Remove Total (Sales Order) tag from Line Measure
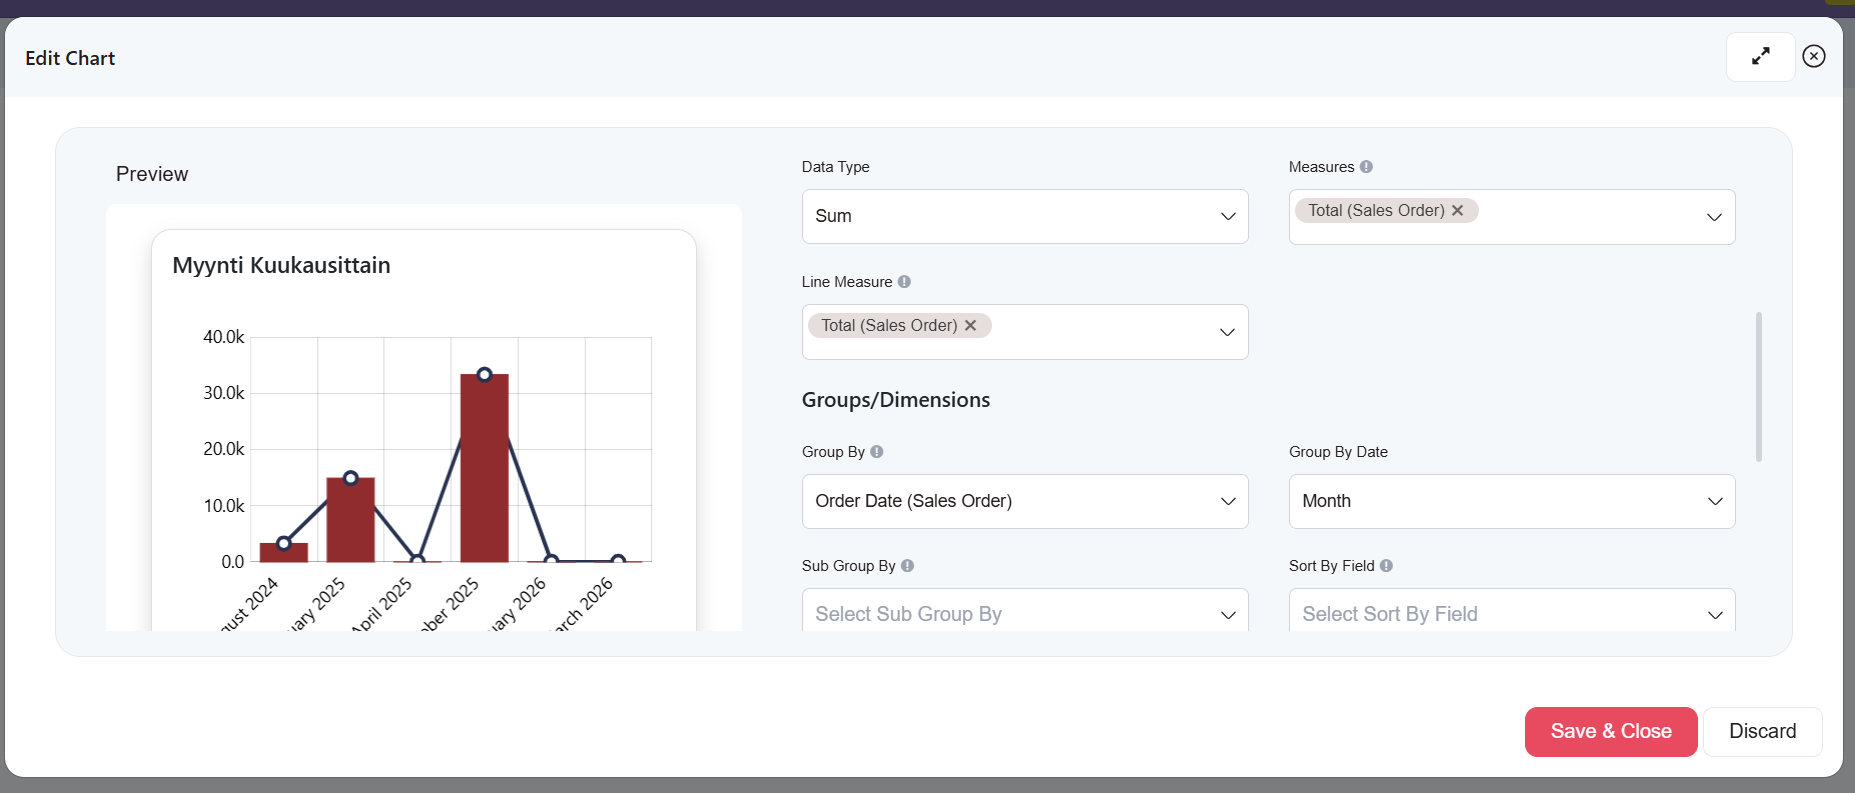This screenshot has width=1855, height=793. [970, 325]
